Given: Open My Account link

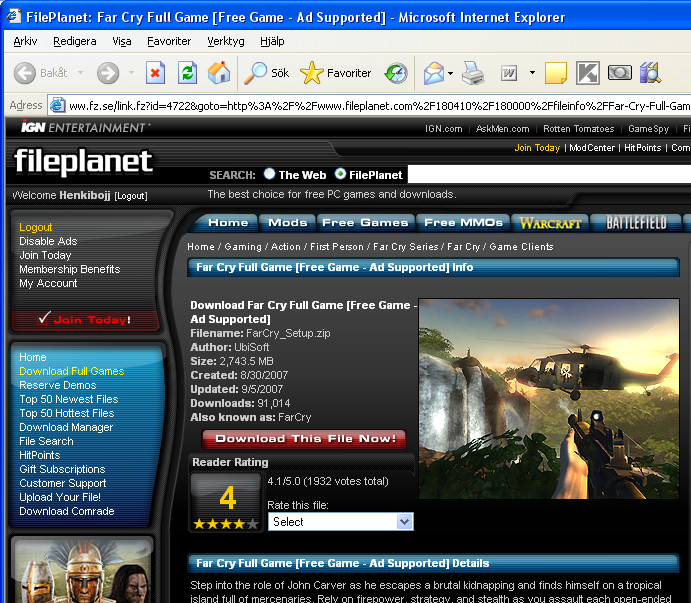Looking at the screenshot, I should coord(48,283).
